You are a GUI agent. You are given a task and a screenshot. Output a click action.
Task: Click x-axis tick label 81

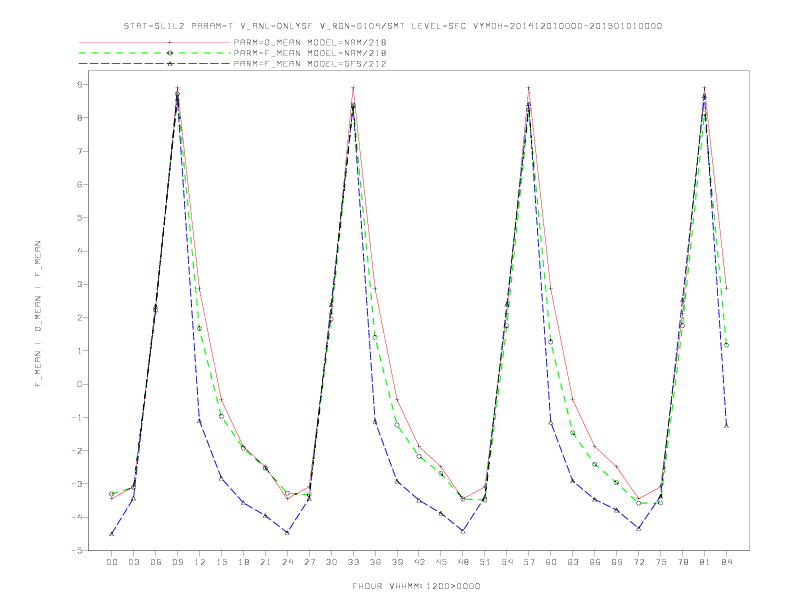pos(705,562)
